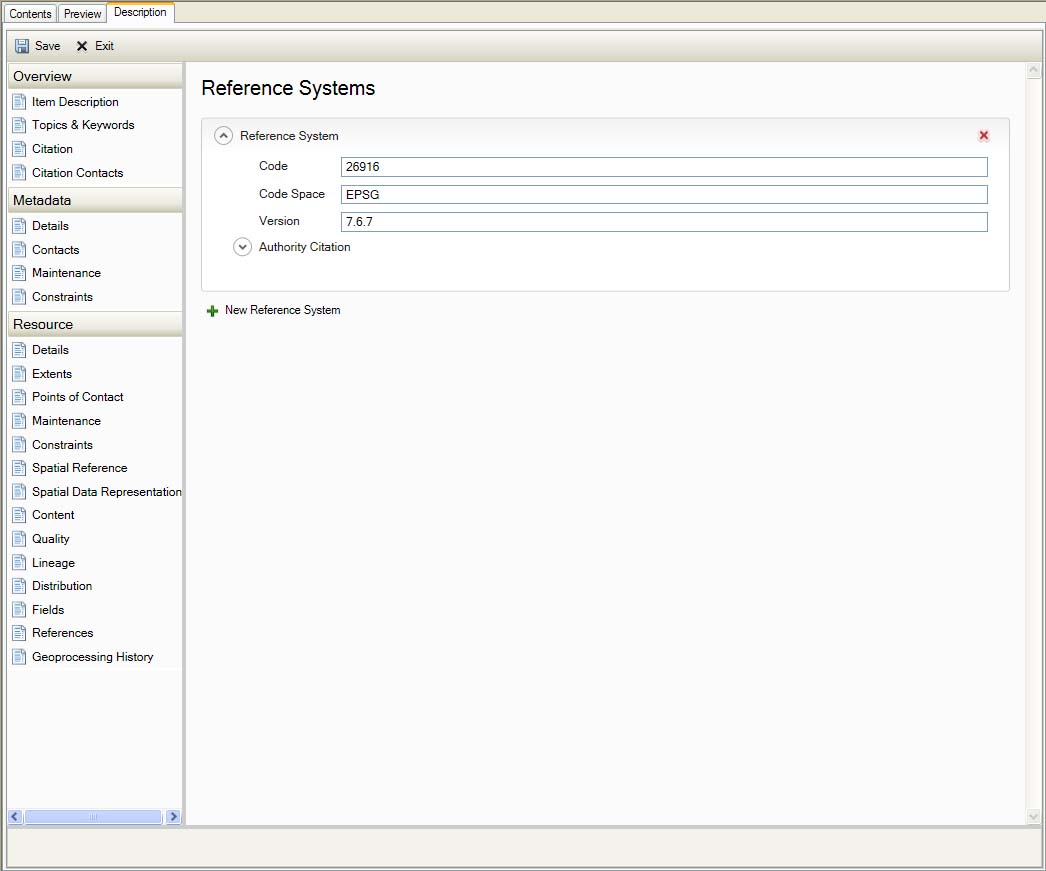Delete the Reference System with red X
The height and width of the screenshot is (871, 1046).
(x=984, y=136)
